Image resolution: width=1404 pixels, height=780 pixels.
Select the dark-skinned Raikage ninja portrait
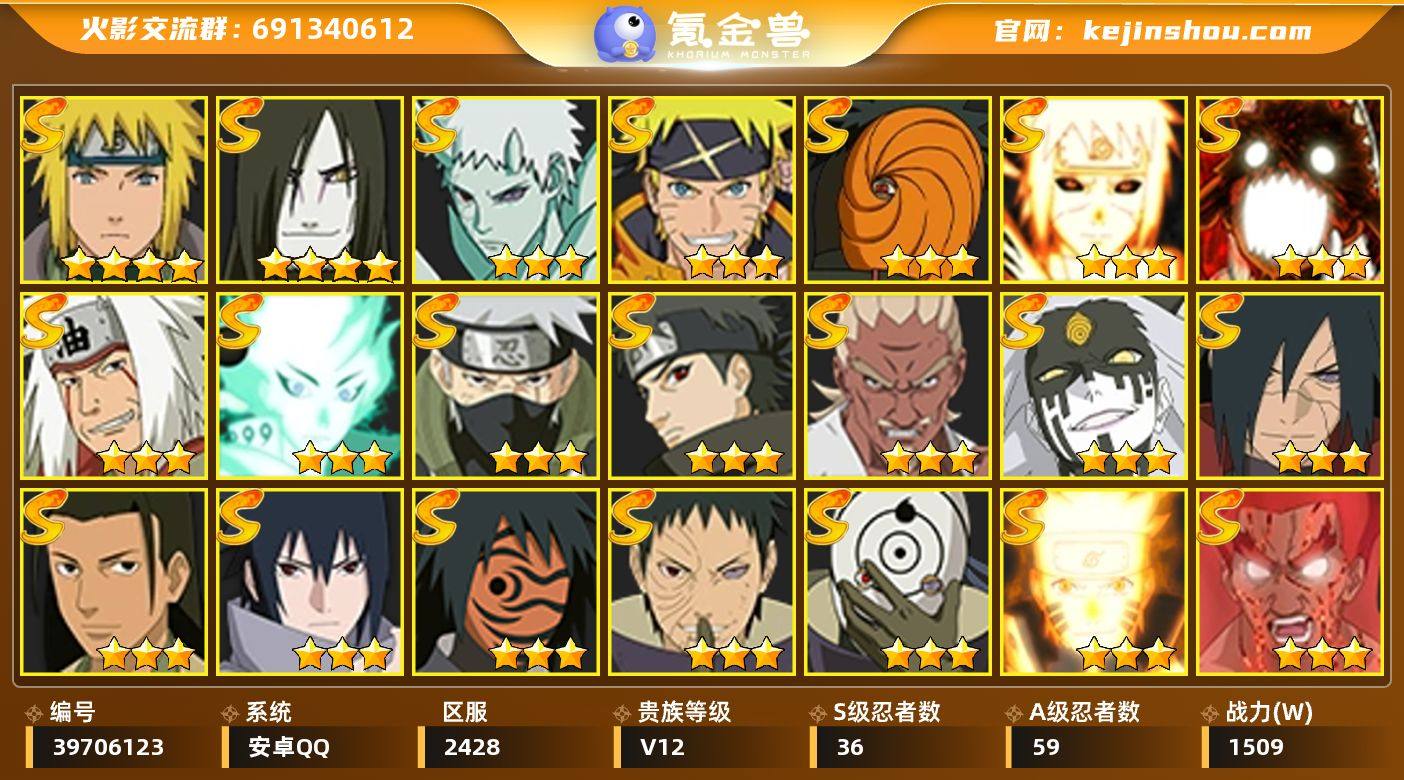(897, 385)
